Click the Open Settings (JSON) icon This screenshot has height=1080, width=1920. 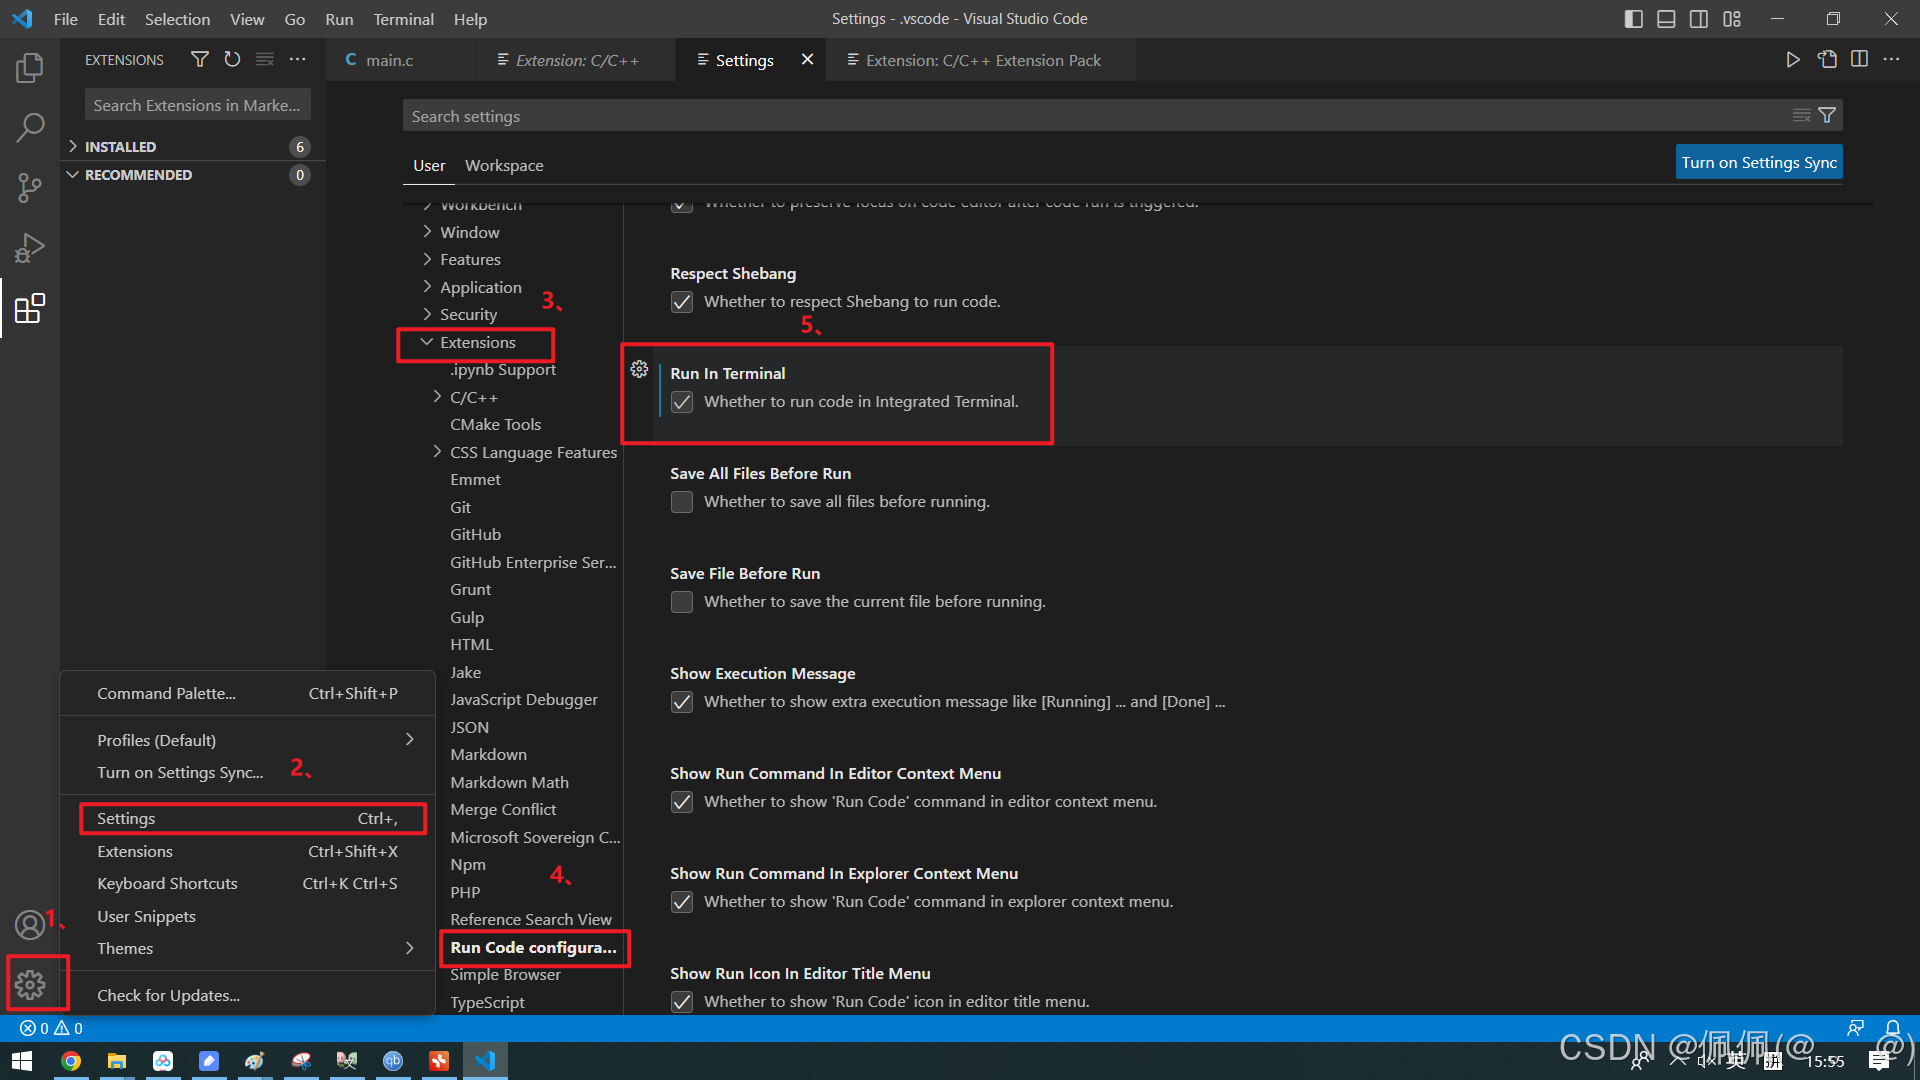pos(1827,60)
